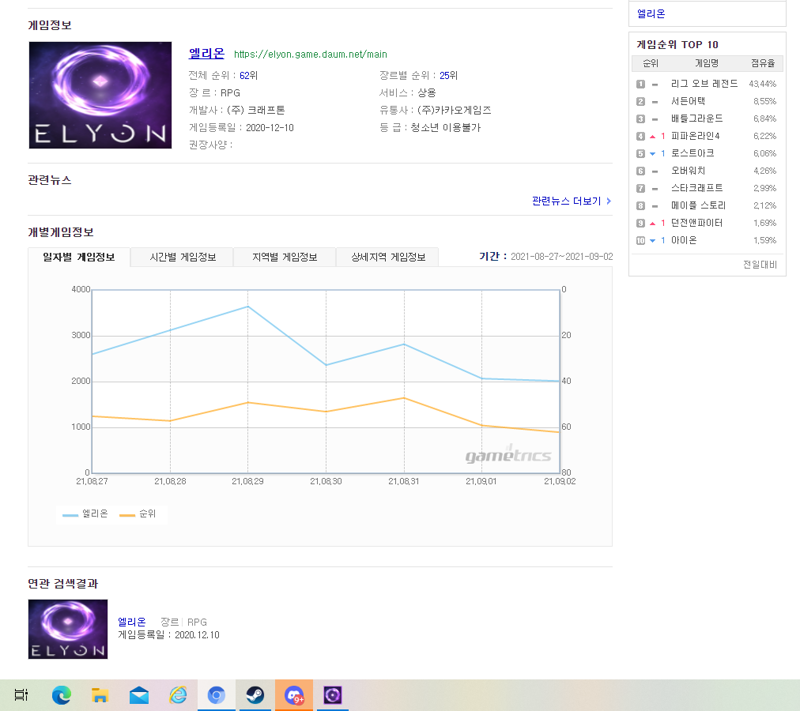The image size is (800, 711).
Task: Click the blue down arrow beside 로스트아크
Action: click(652, 154)
